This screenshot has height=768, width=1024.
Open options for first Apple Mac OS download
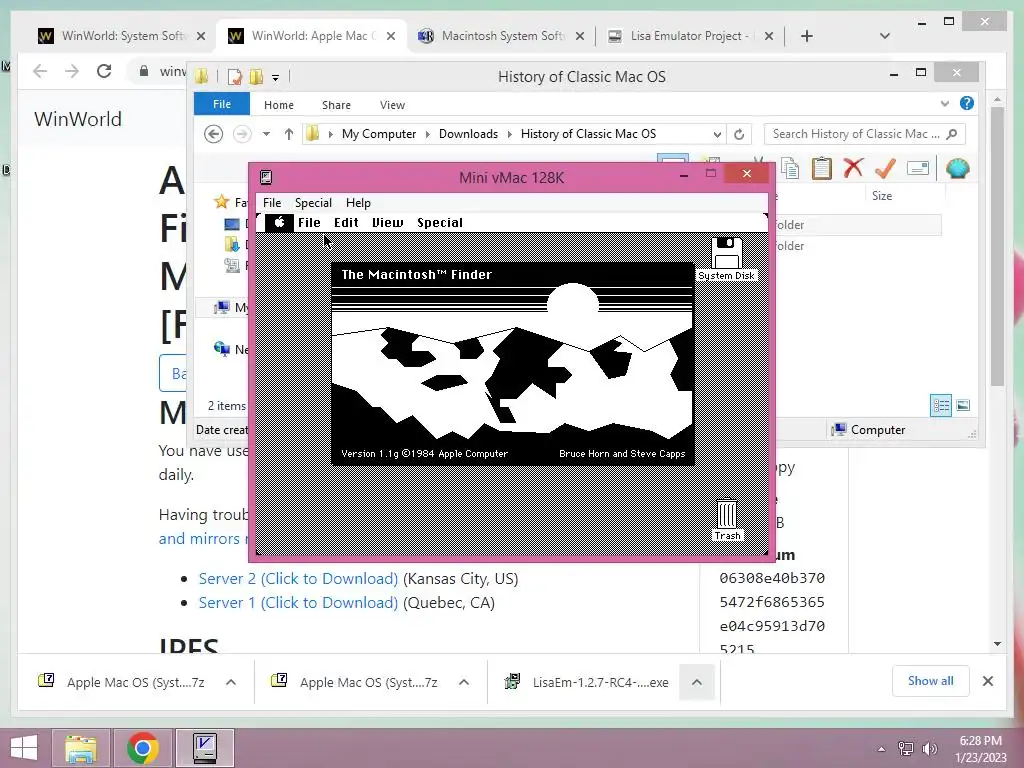231,682
